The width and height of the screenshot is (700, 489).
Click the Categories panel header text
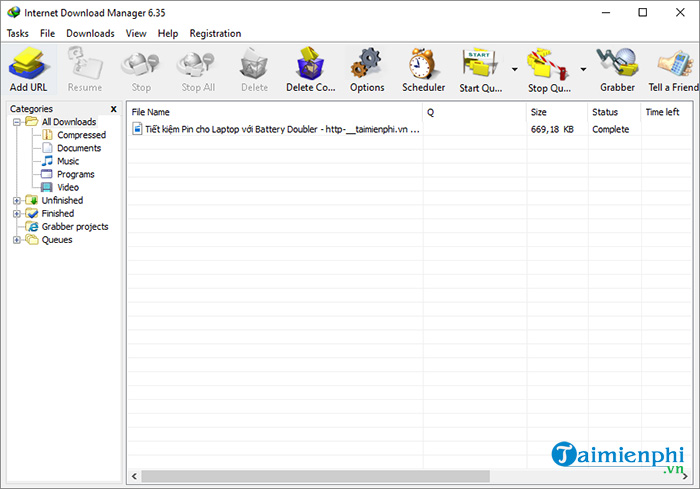[x=31, y=109]
